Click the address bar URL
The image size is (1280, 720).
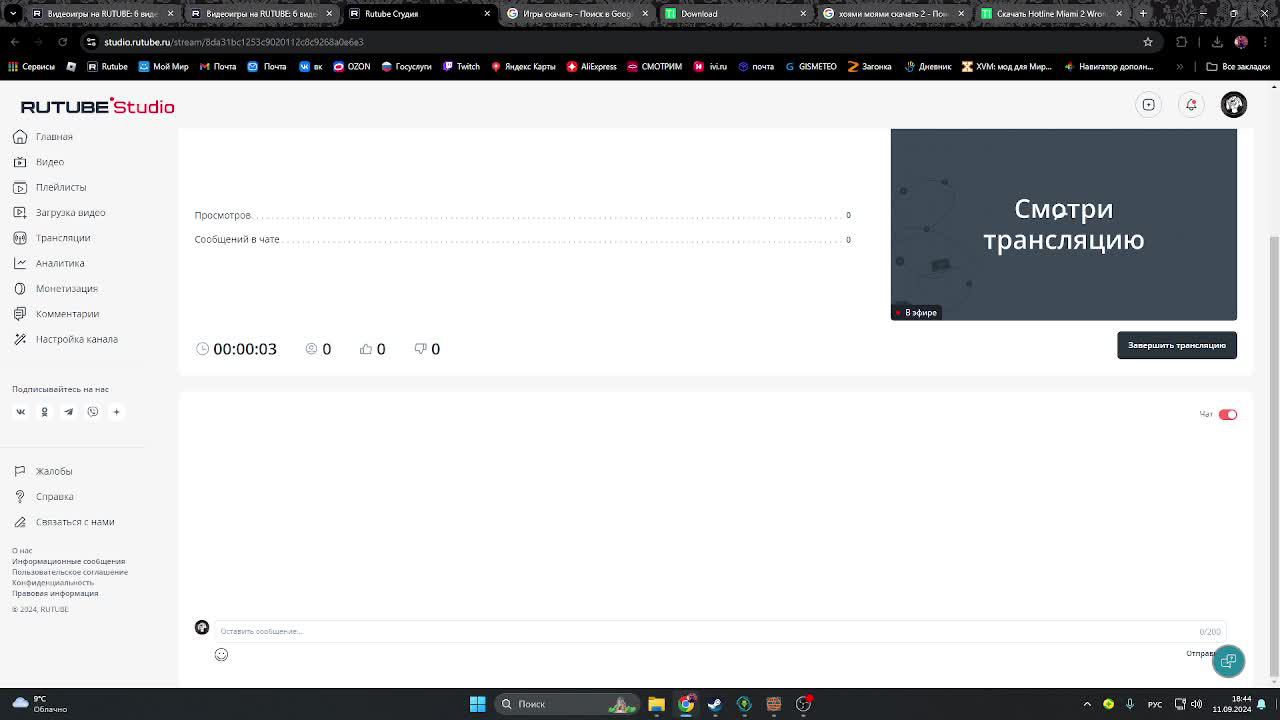tap(234, 42)
